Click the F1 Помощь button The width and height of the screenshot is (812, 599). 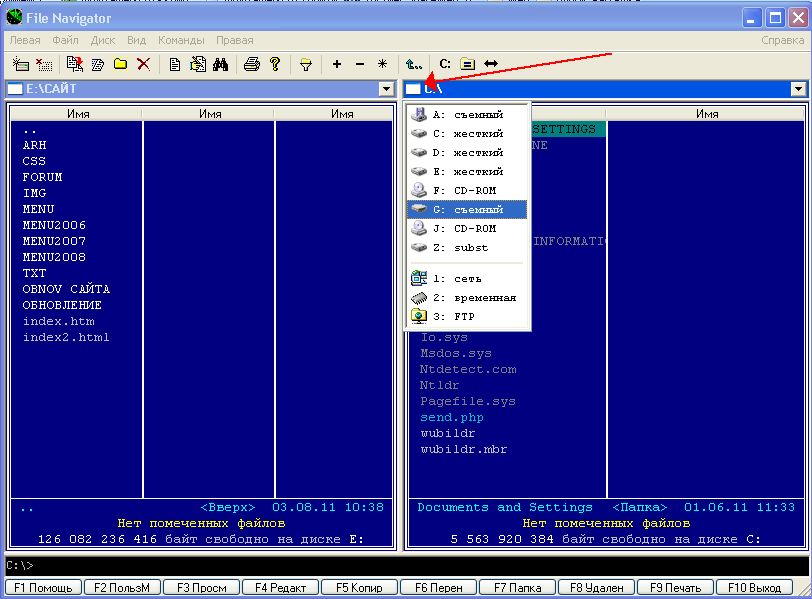43,588
